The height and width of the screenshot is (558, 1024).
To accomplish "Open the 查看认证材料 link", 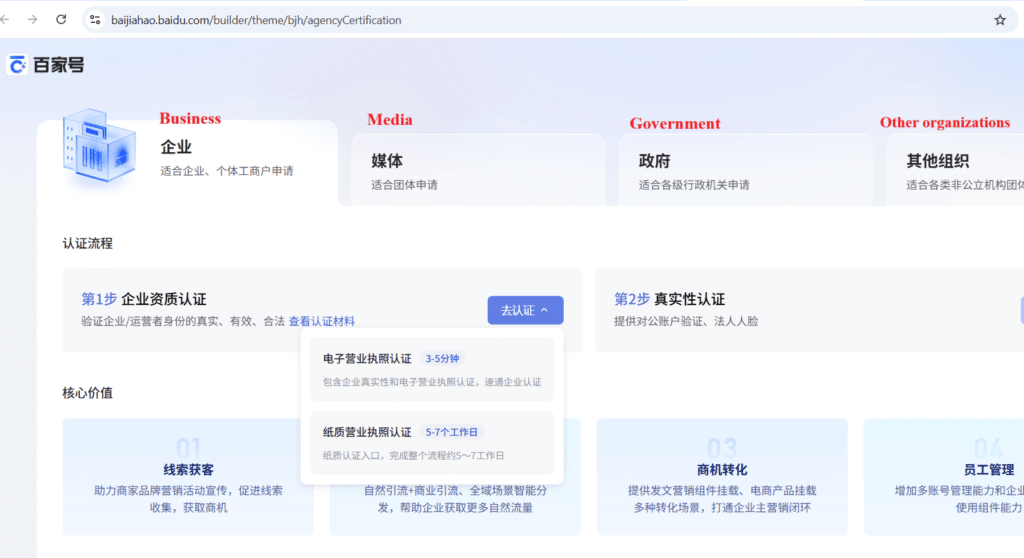I will pos(321,321).
